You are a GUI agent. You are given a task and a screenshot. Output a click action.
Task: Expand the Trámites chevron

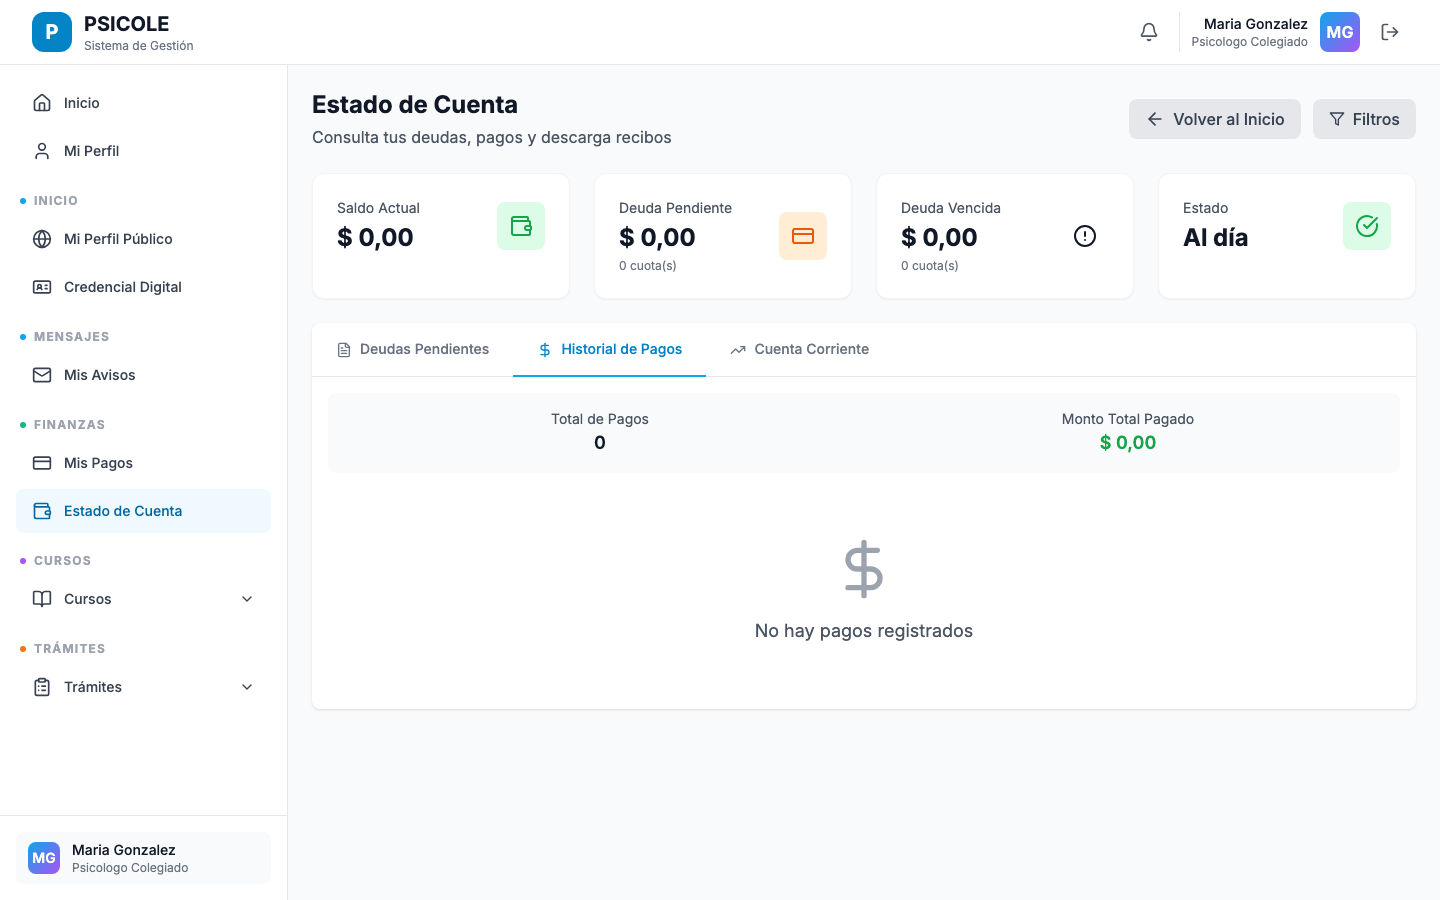[247, 687]
